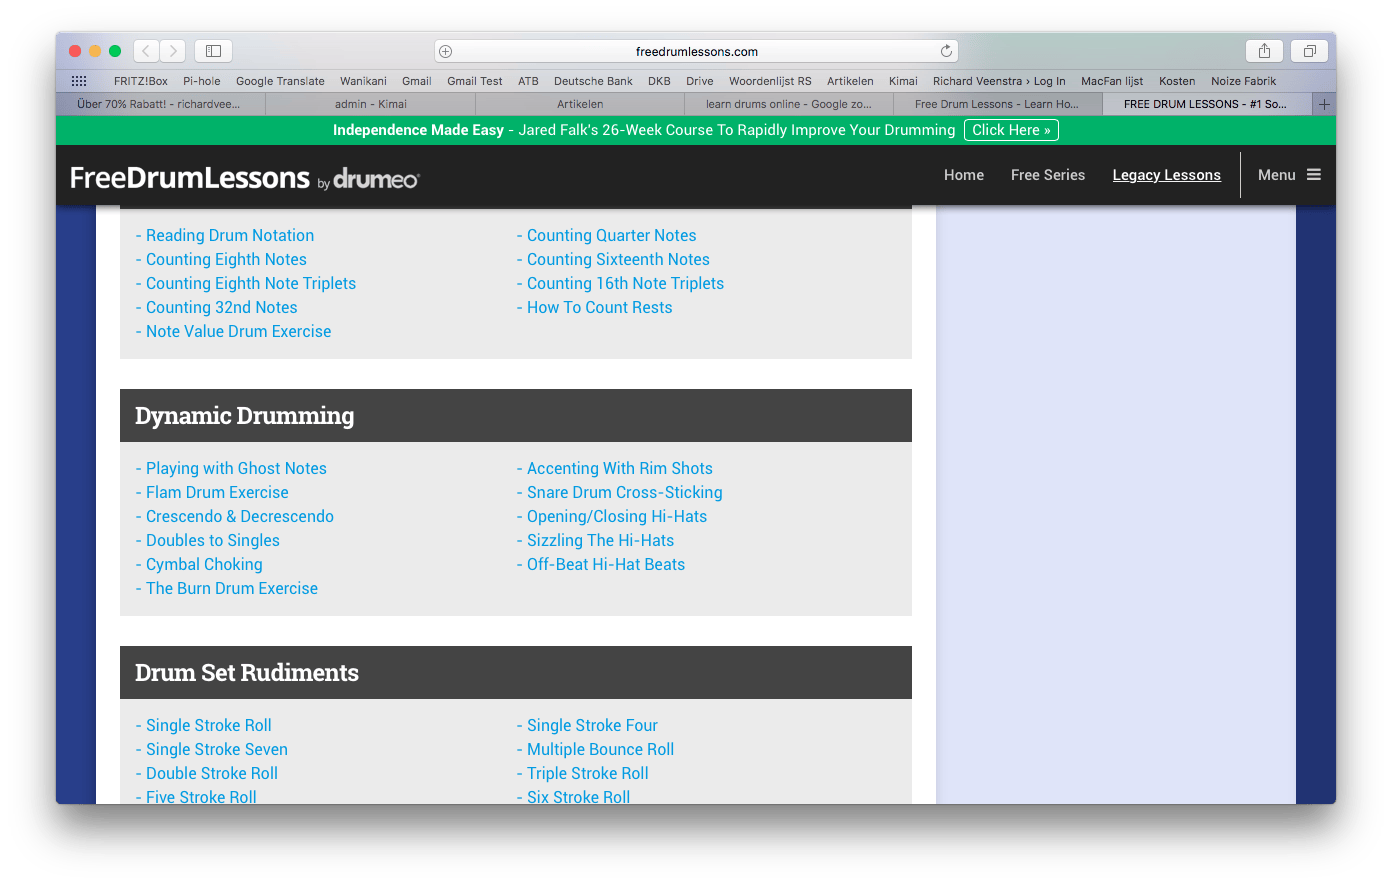Open Counting Eighth Notes lesson
Screen dimensions: 1392x884
226,259
